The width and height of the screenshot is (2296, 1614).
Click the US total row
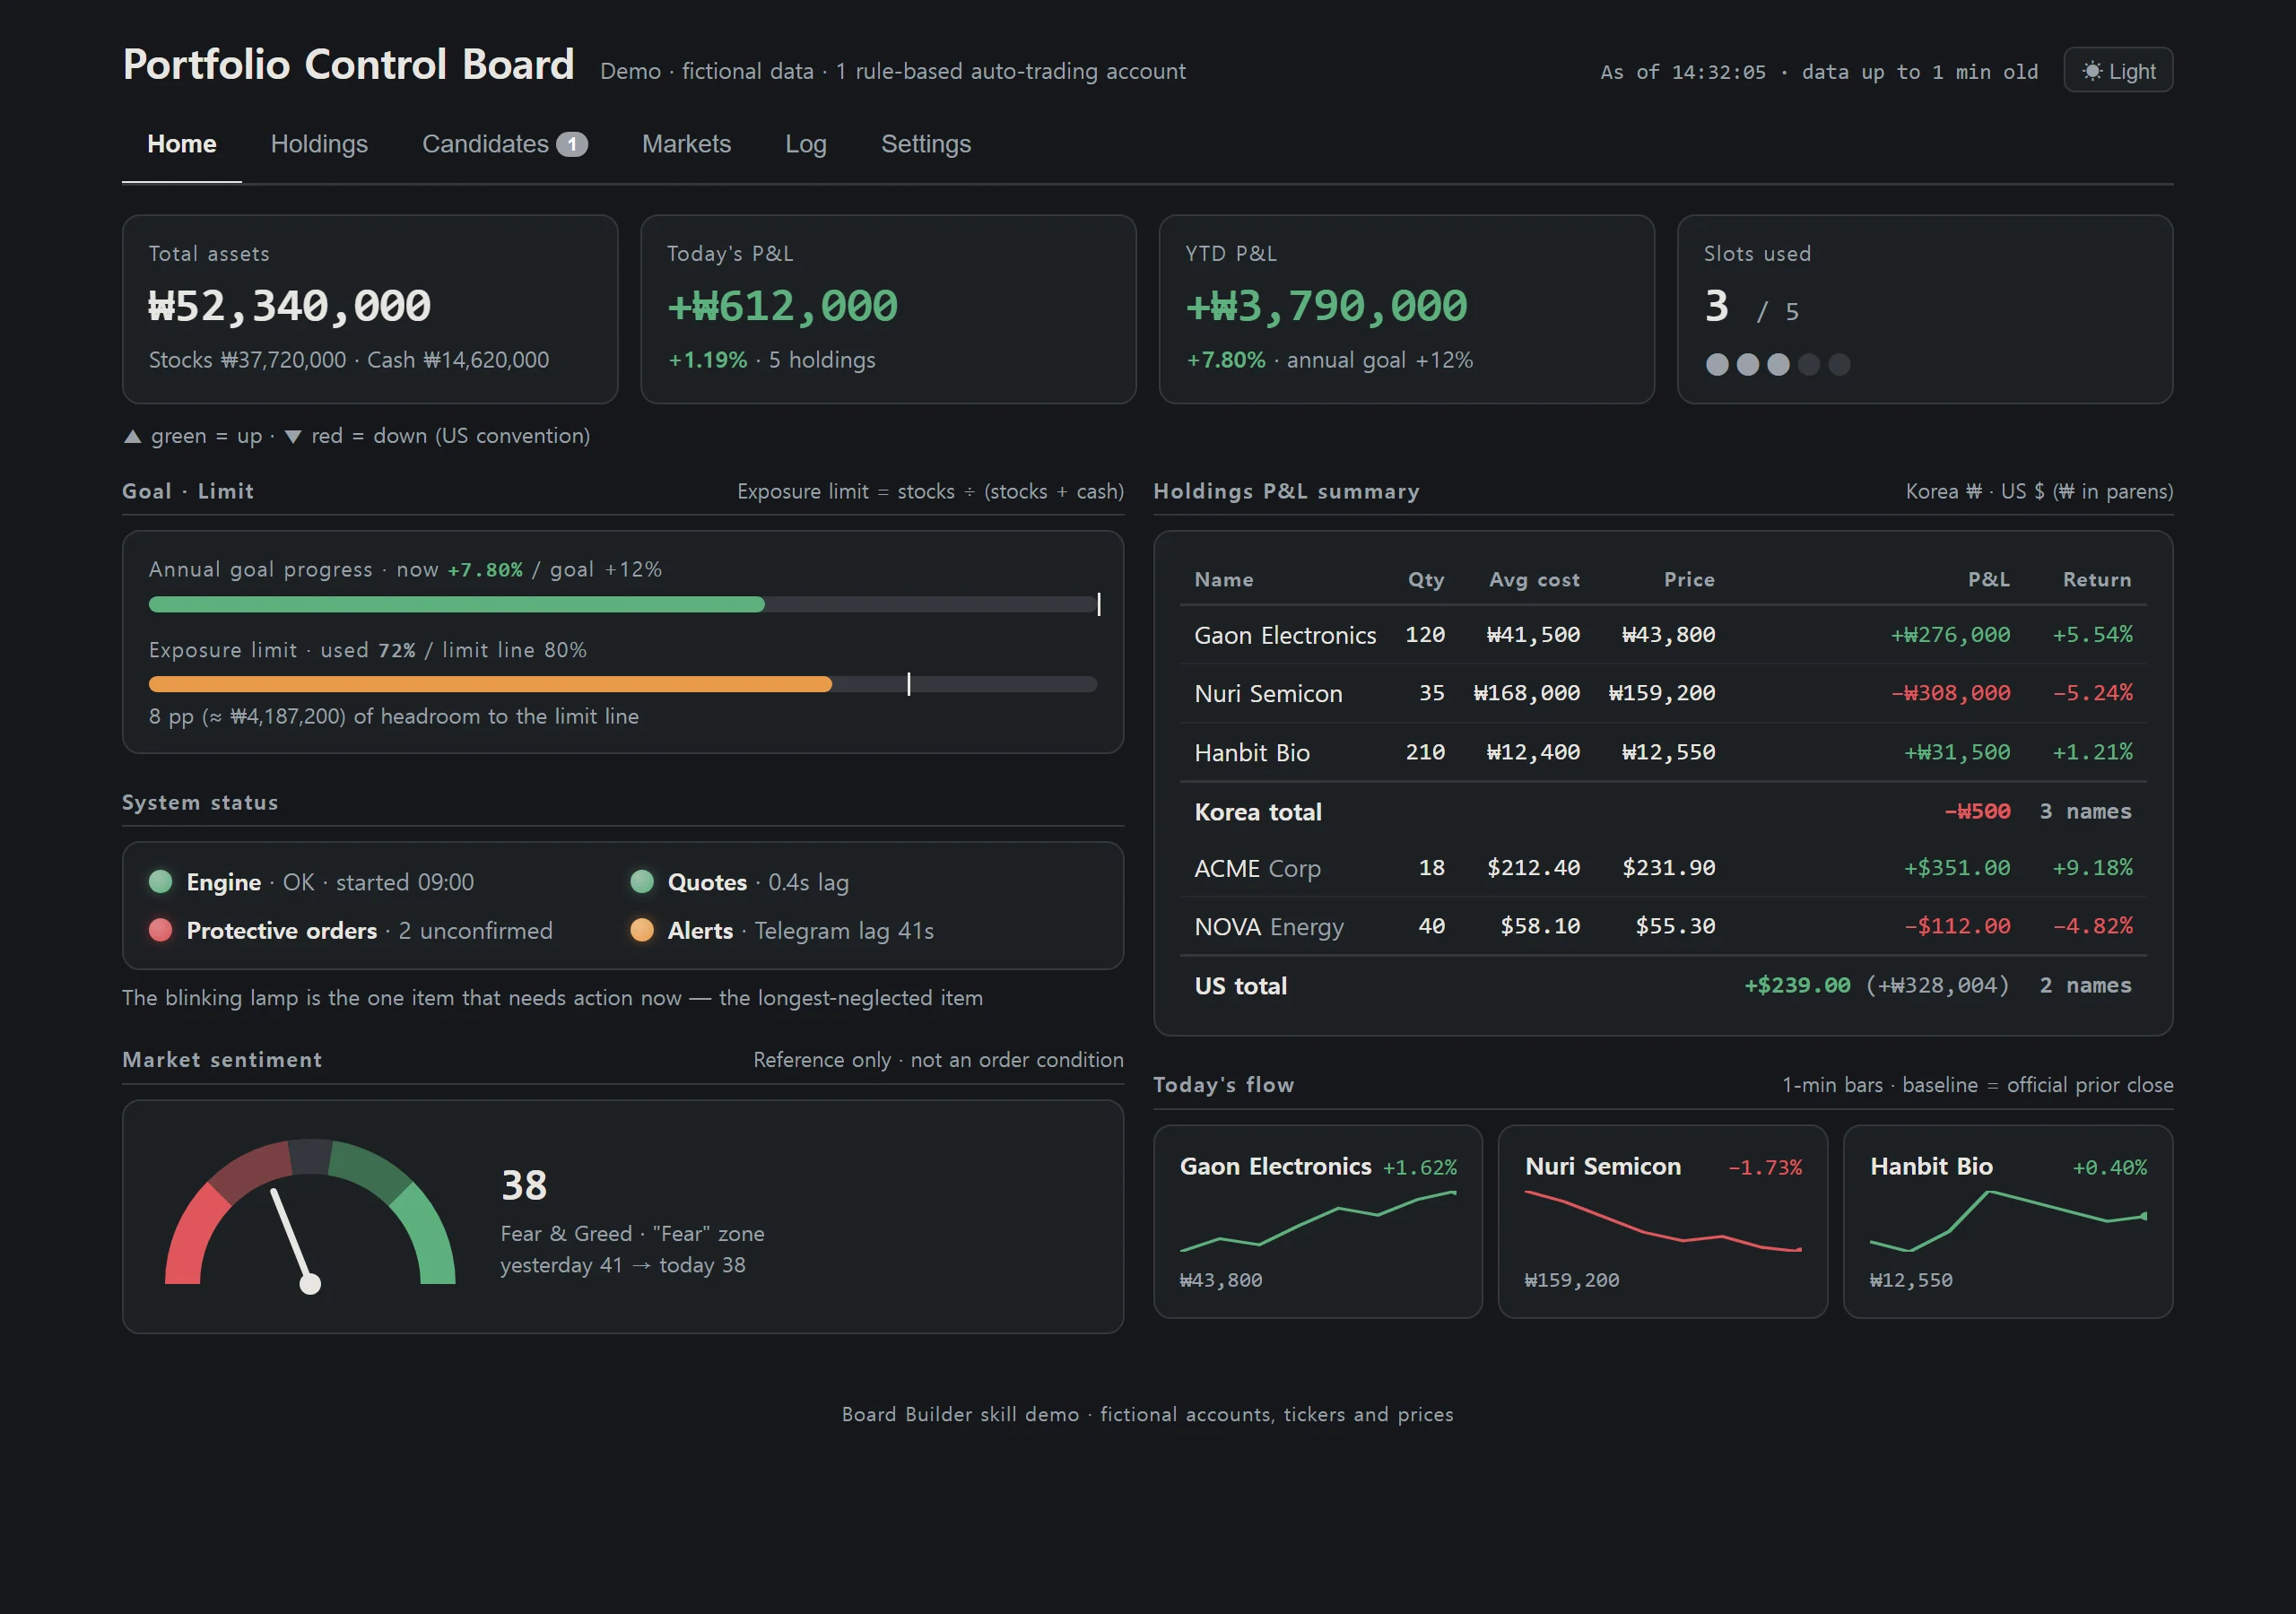[1662, 985]
